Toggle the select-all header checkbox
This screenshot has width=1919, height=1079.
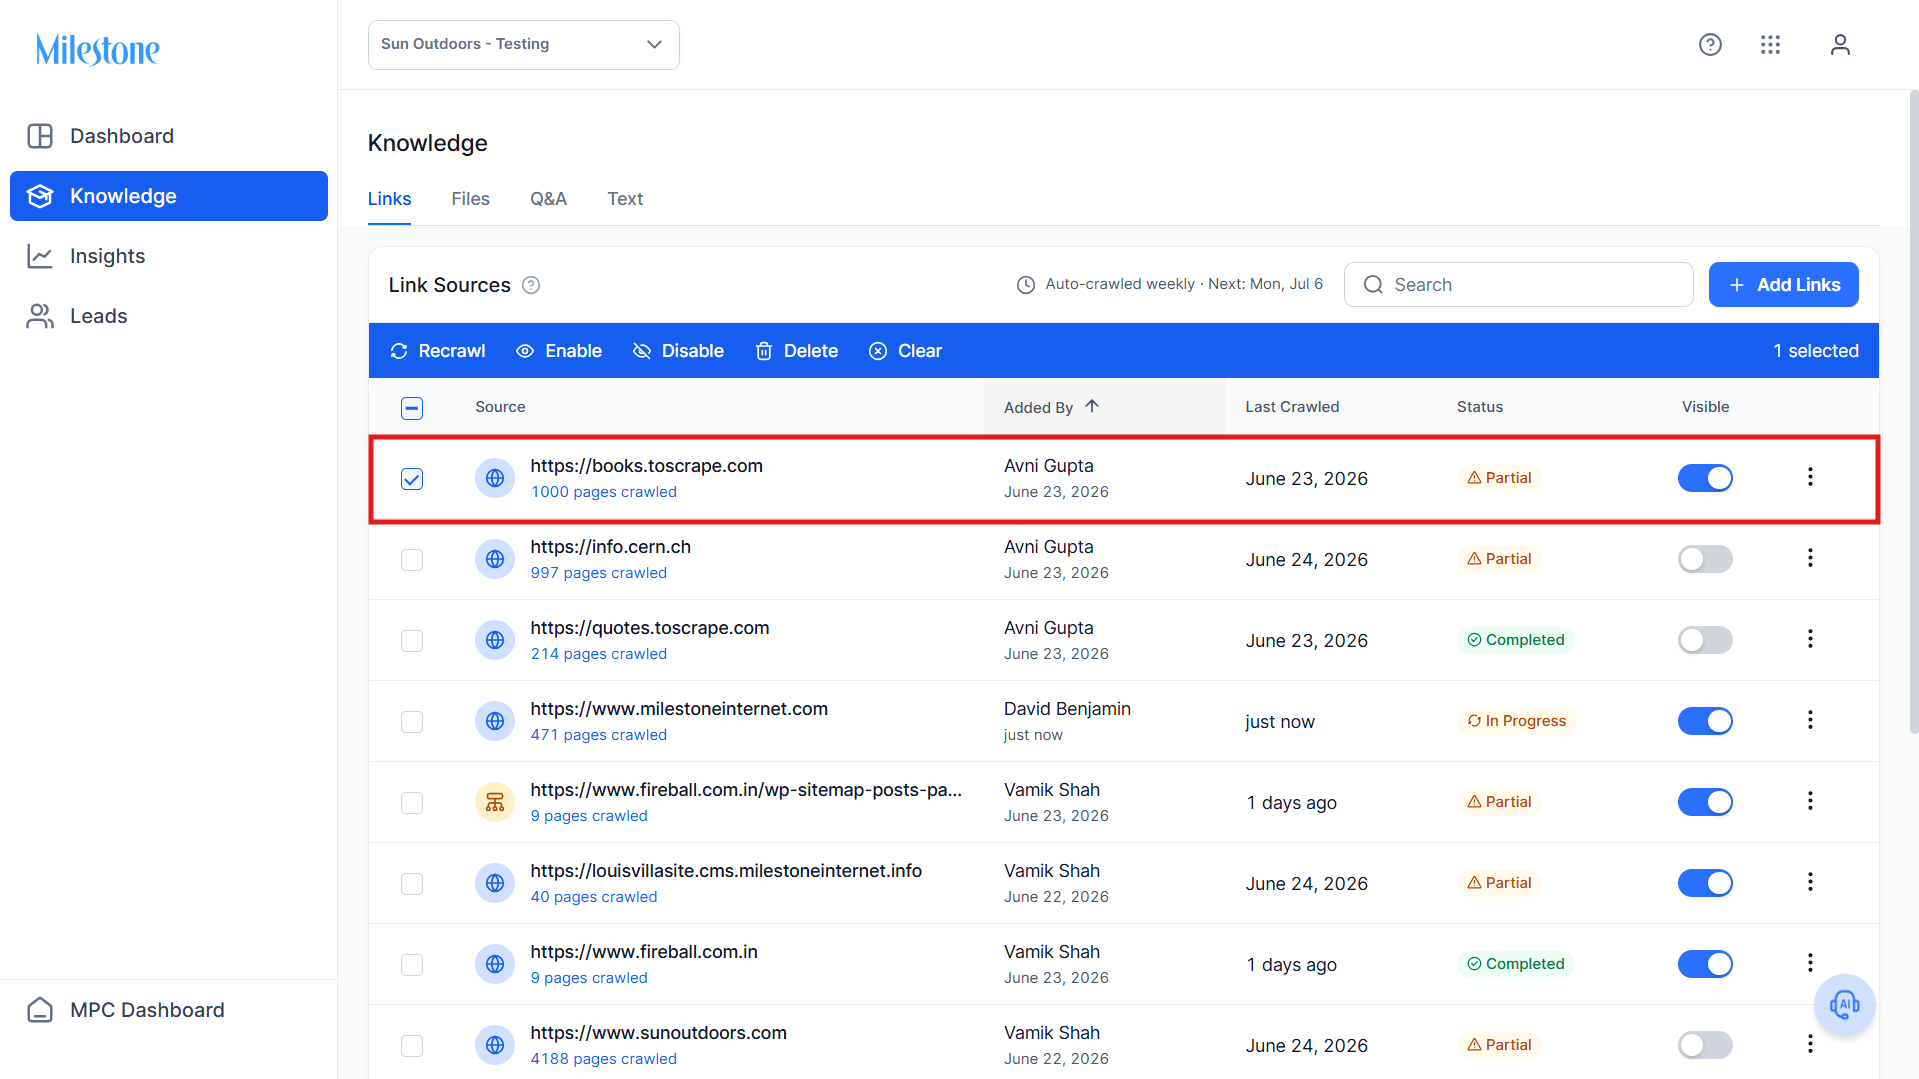(412, 408)
